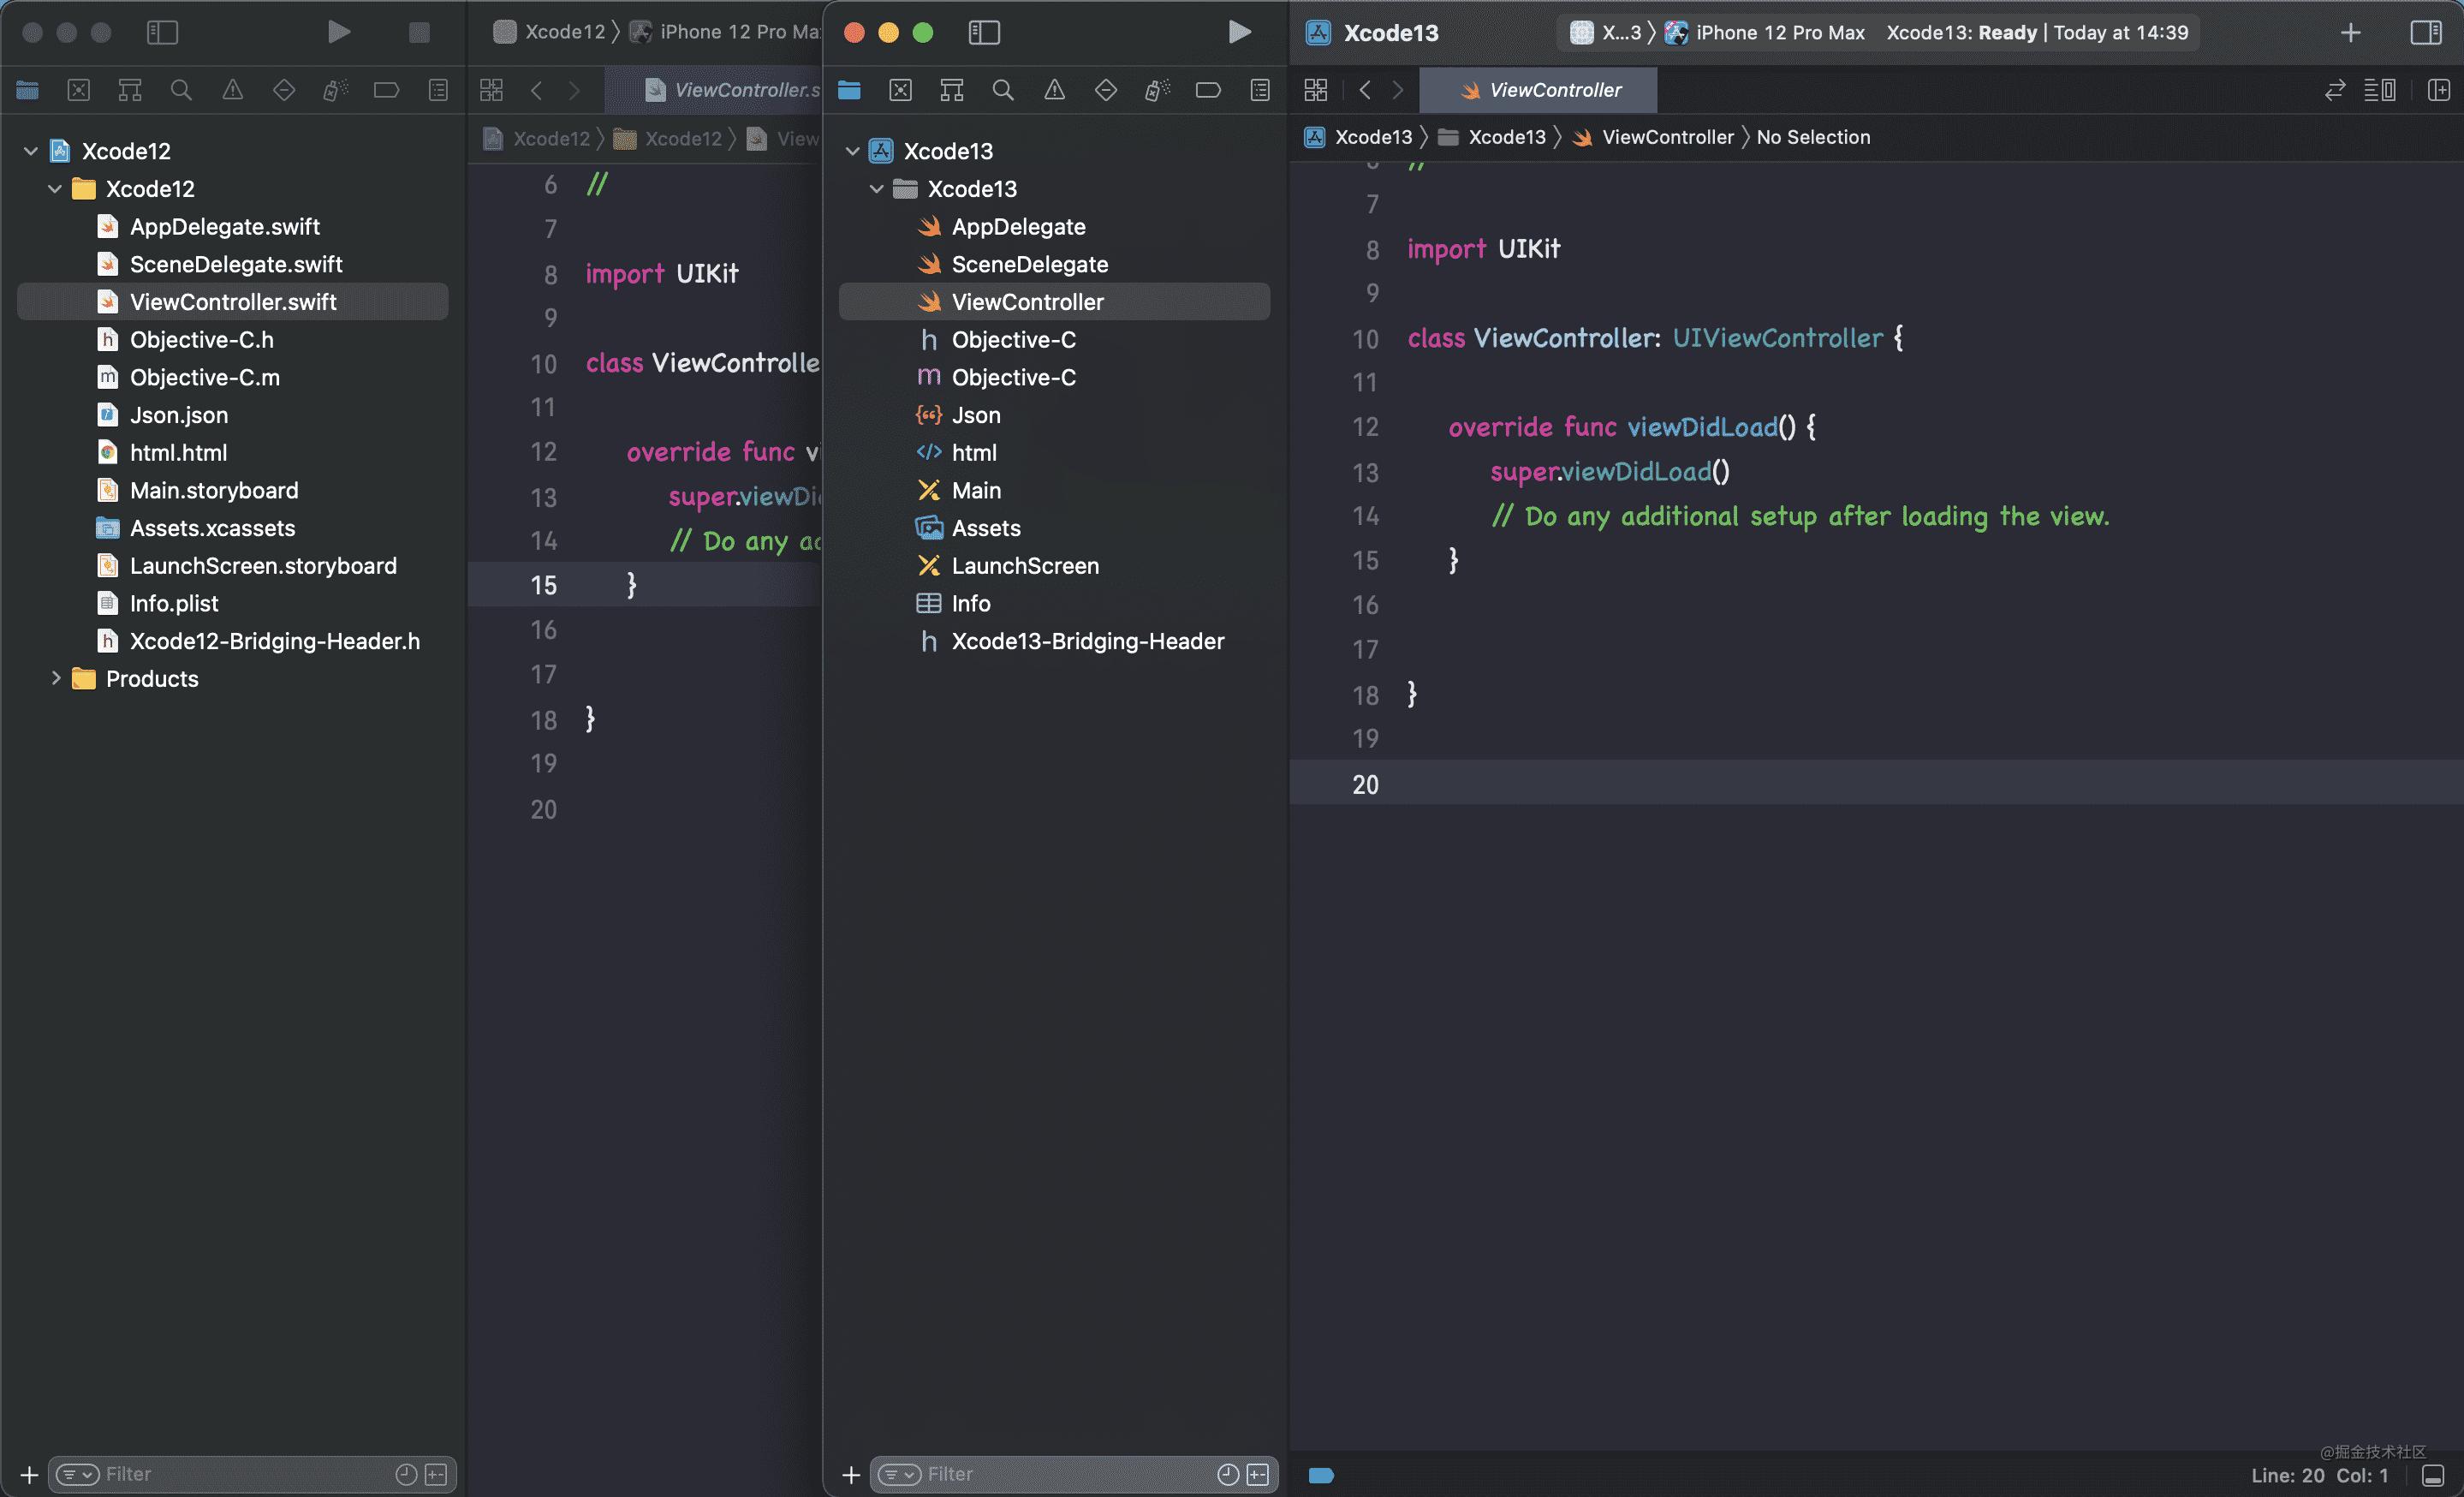2464x1497 pixels.
Task: Select Json file in Xcode13 navigator
Action: [x=1054, y=415]
